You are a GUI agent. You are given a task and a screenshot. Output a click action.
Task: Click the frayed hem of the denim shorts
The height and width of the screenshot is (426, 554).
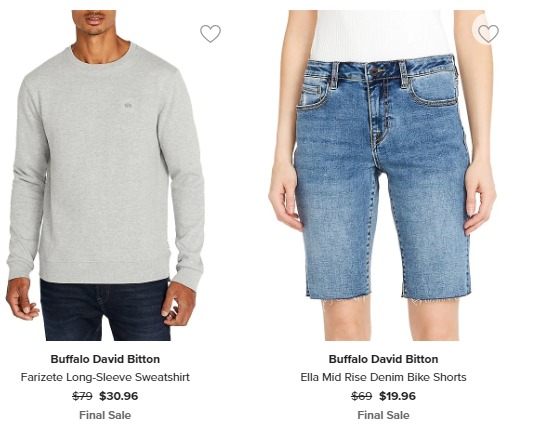click(x=387, y=298)
